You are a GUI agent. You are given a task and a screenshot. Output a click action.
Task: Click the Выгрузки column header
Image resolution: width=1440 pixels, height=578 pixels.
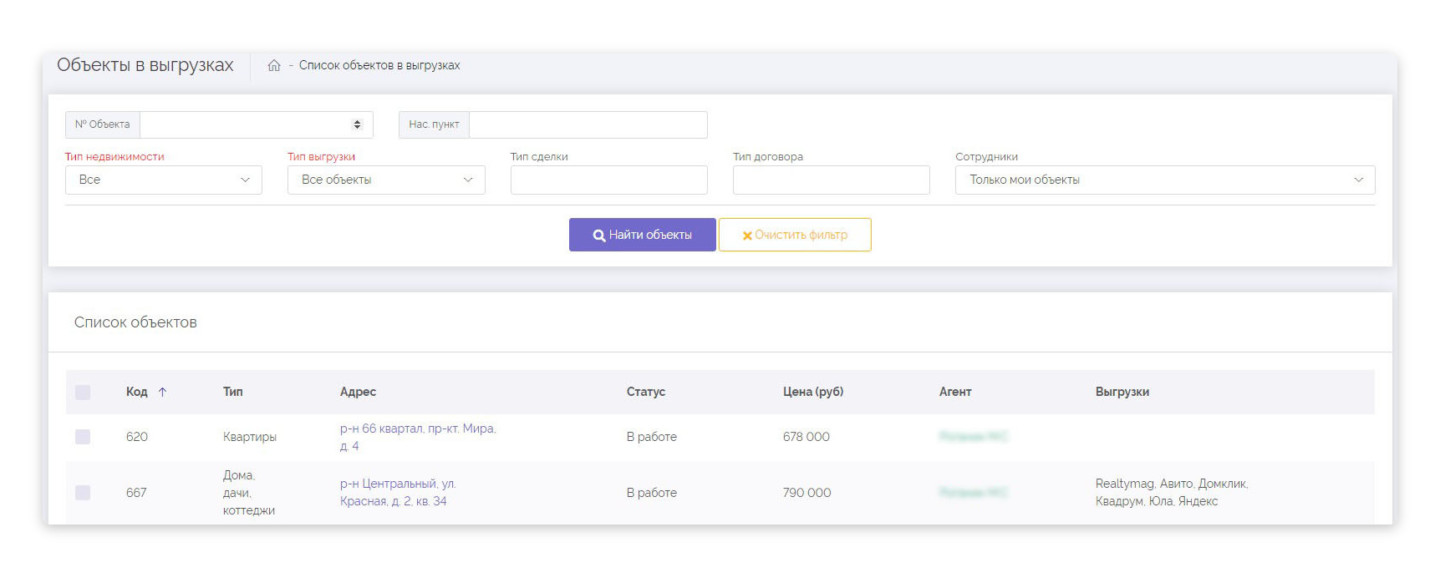[1122, 392]
